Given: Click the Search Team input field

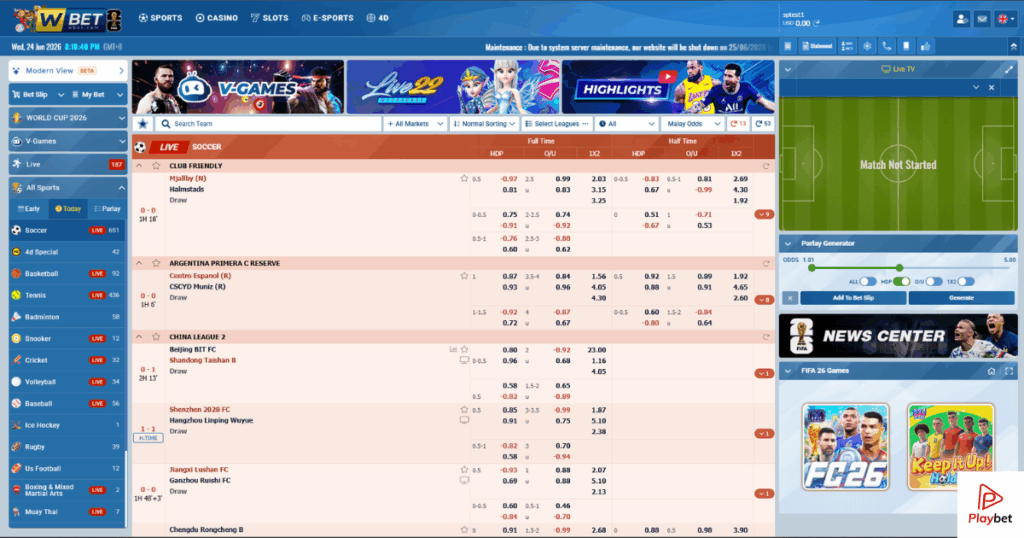Looking at the screenshot, I should point(268,123).
